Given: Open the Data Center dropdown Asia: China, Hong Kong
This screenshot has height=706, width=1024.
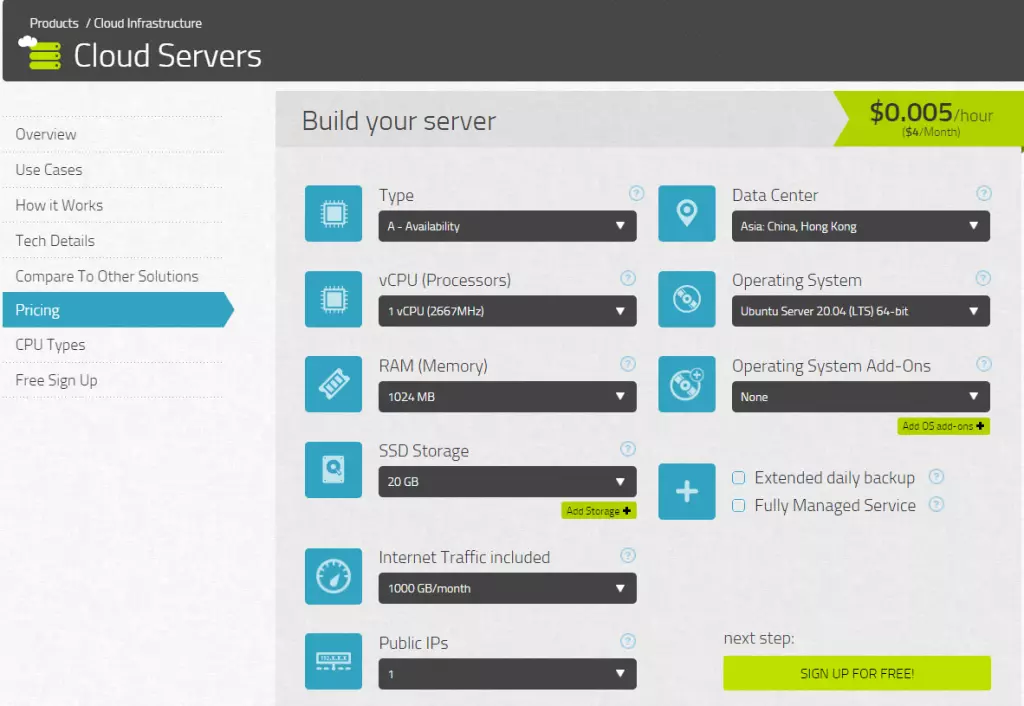Looking at the screenshot, I should click(x=861, y=226).
